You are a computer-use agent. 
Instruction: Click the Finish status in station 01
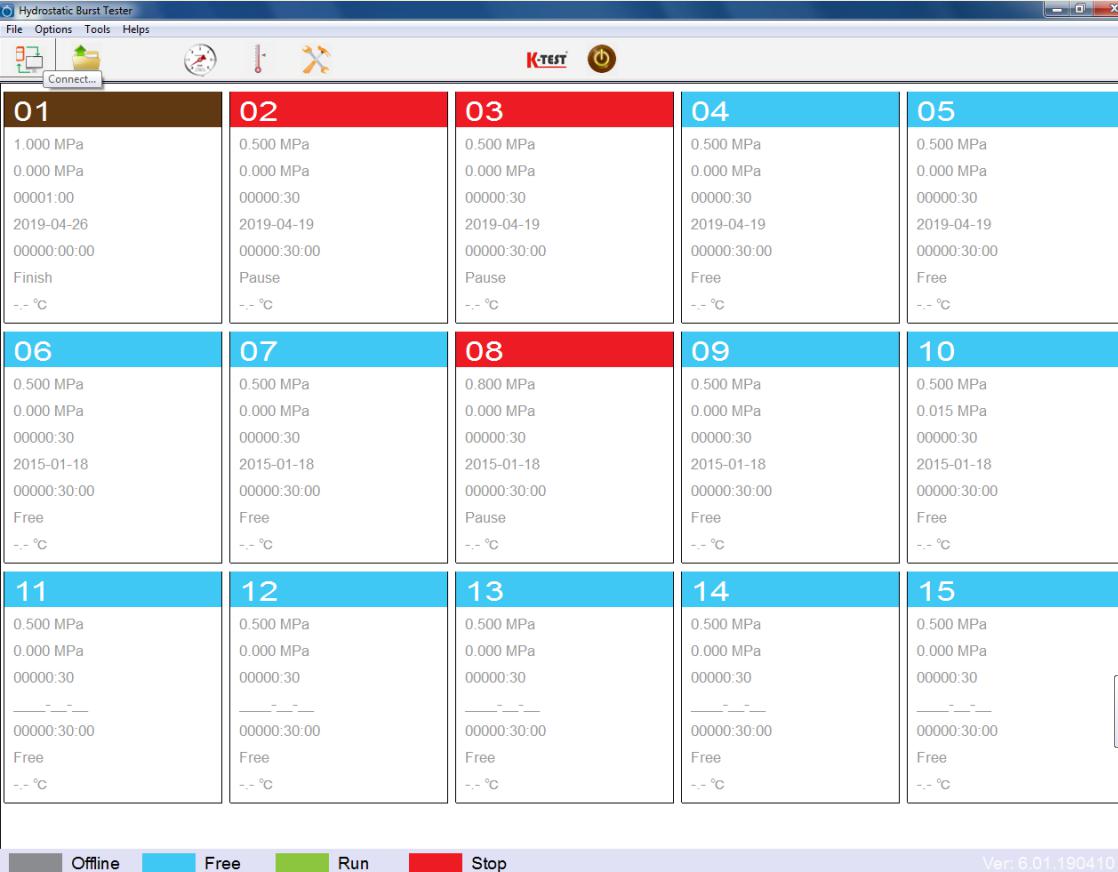[x=33, y=278]
